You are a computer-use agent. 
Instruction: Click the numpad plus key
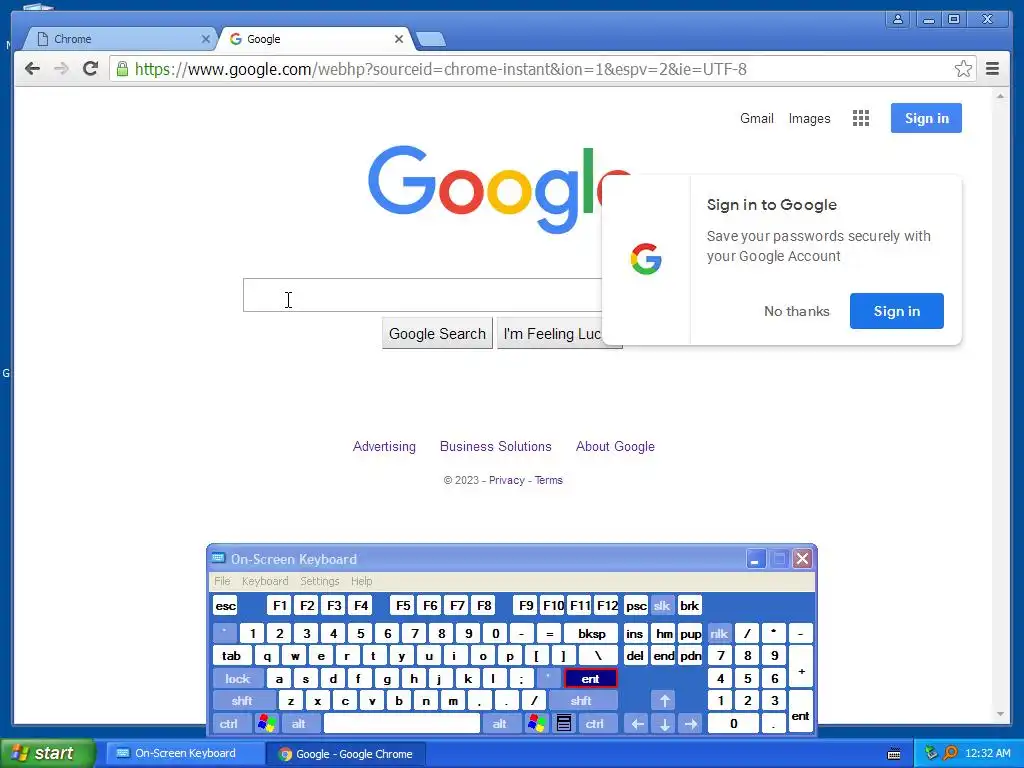coord(801,667)
